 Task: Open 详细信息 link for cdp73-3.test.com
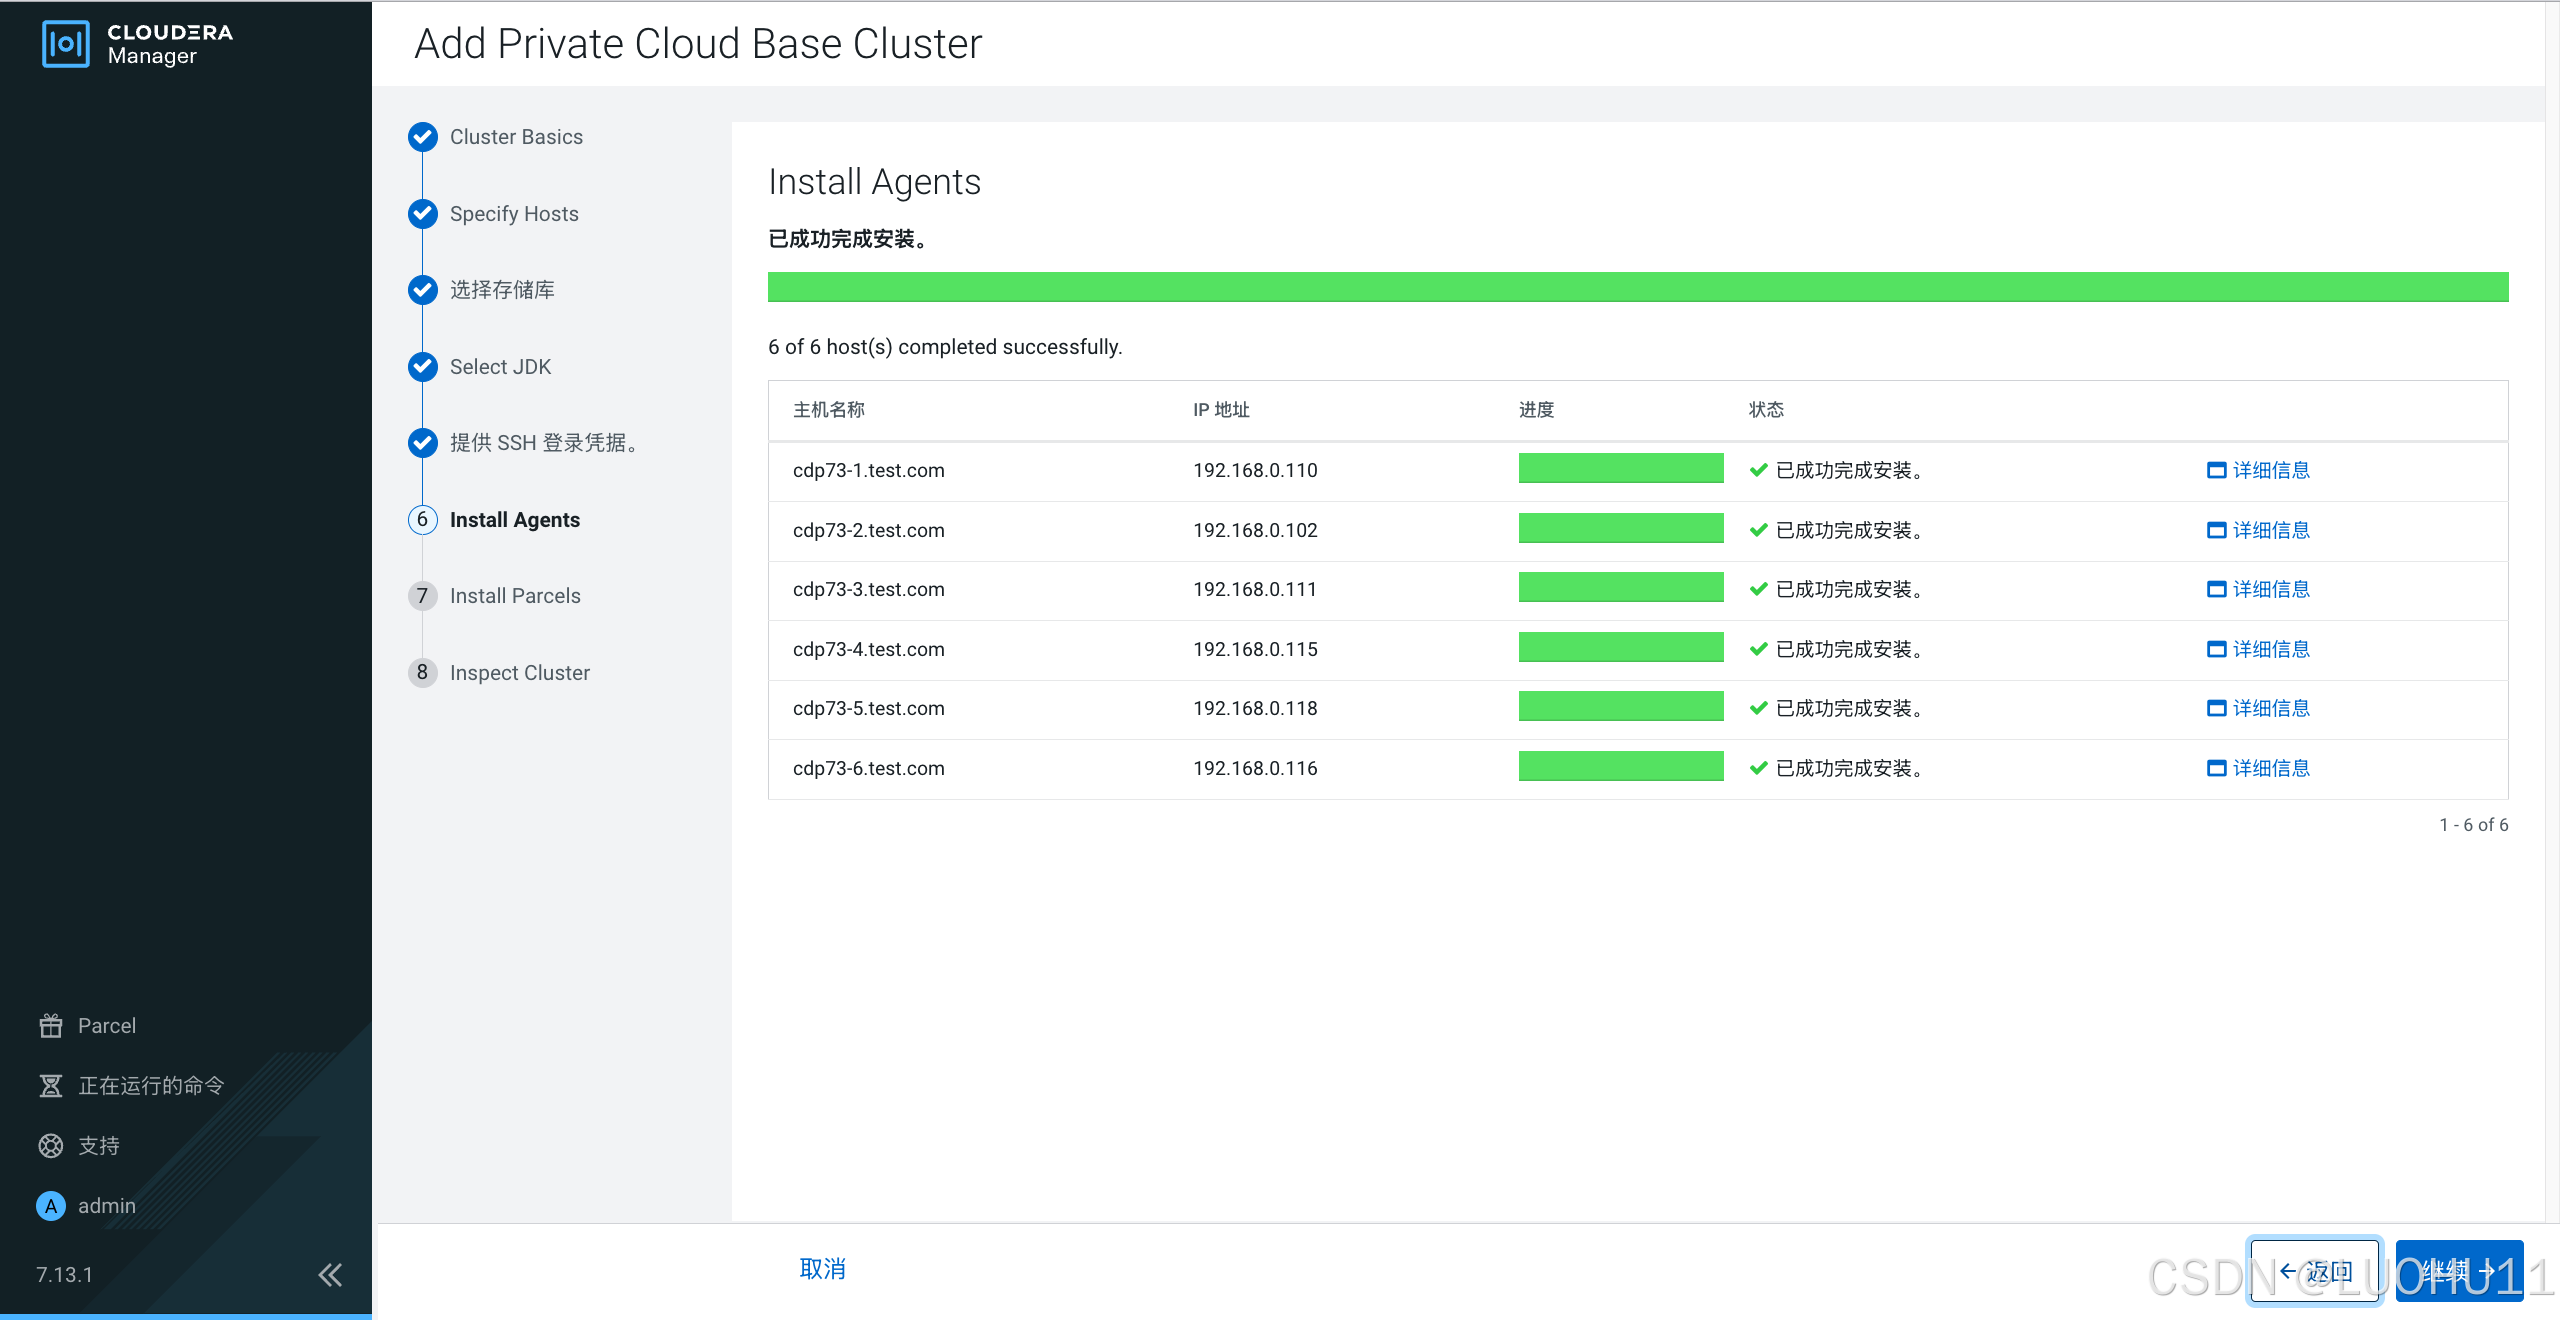[x=2270, y=589]
